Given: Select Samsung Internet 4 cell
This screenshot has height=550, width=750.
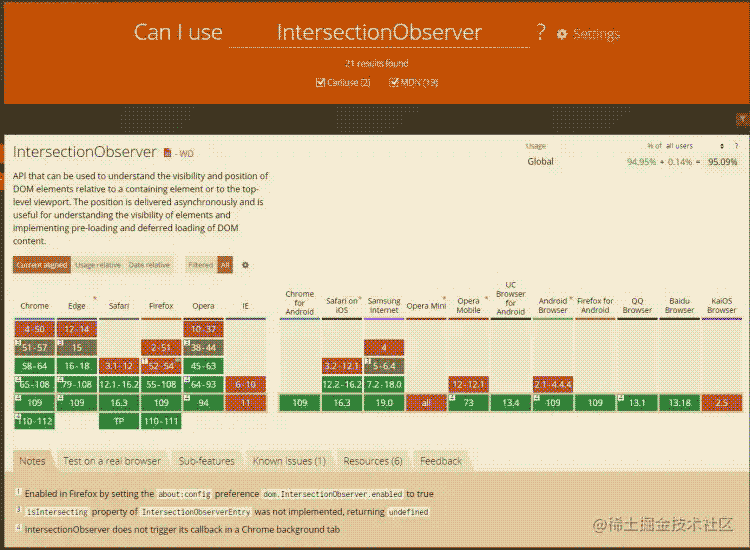Looking at the screenshot, I should point(384,348).
